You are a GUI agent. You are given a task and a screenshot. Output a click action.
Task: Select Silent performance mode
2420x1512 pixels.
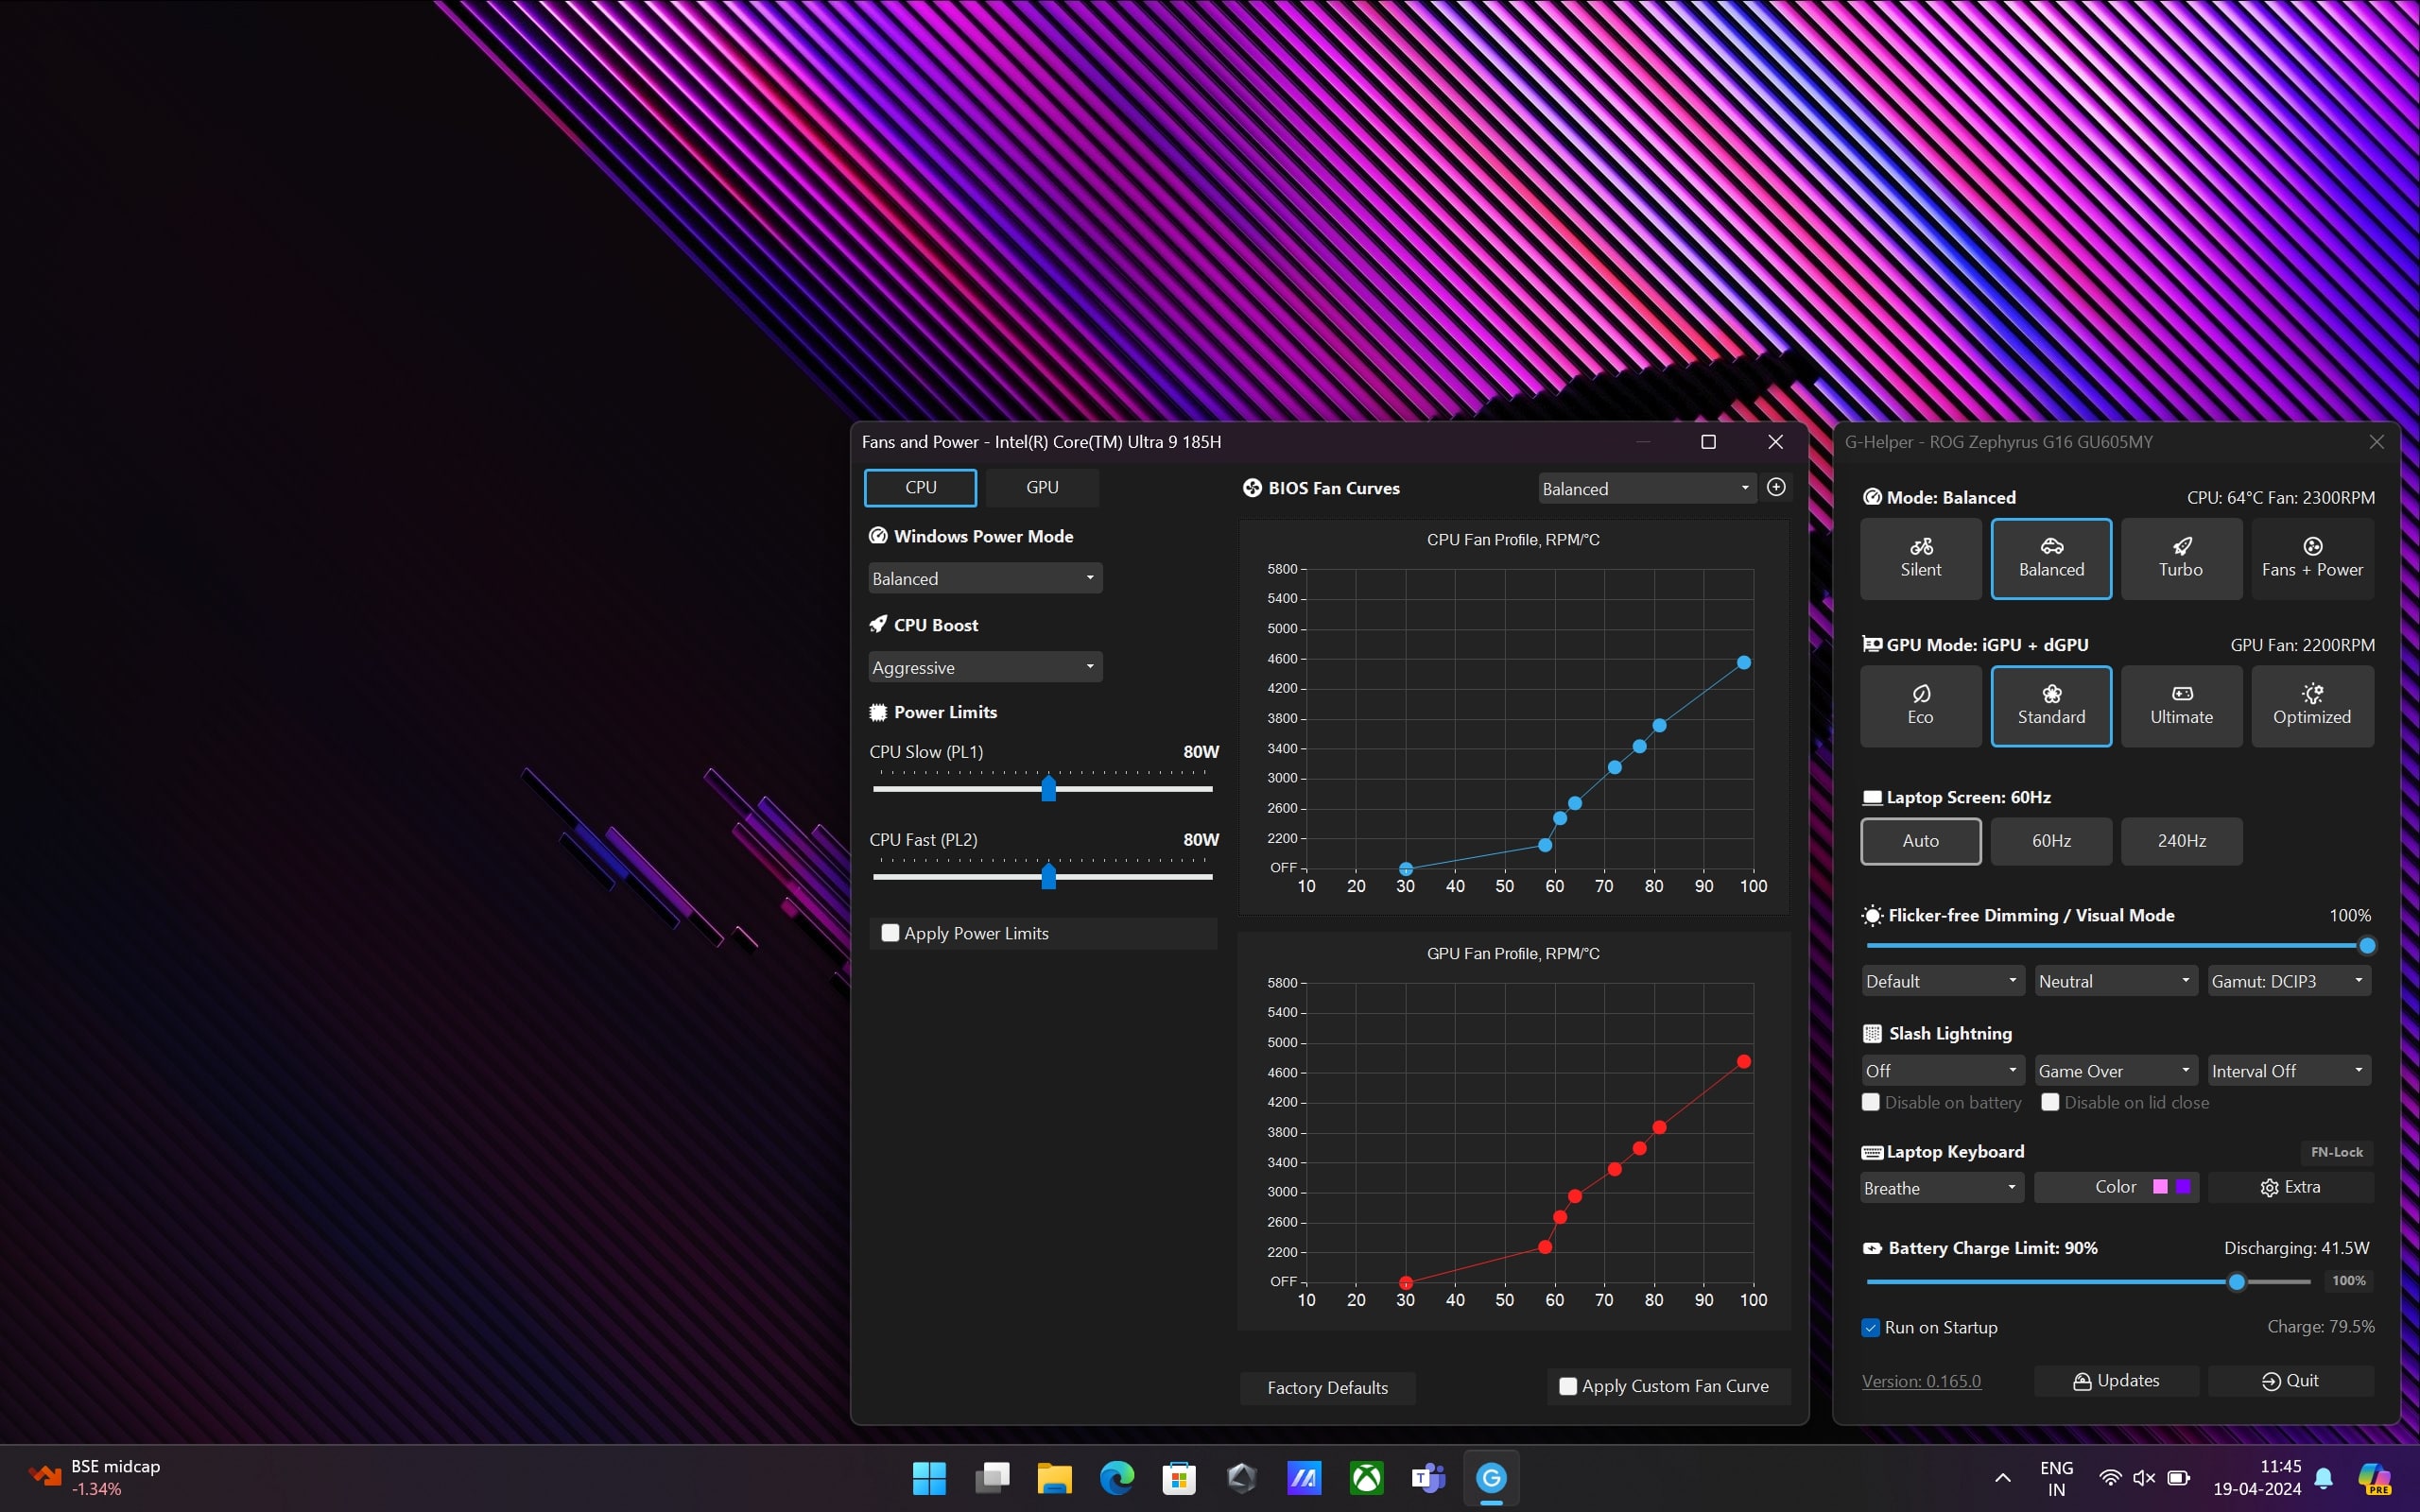pos(1920,558)
